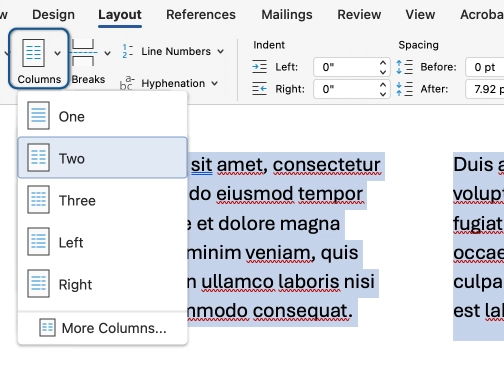Image resolution: width=504 pixels, height=379 pixels.
Task: Choose Left column layout
Action: (102, 242)
